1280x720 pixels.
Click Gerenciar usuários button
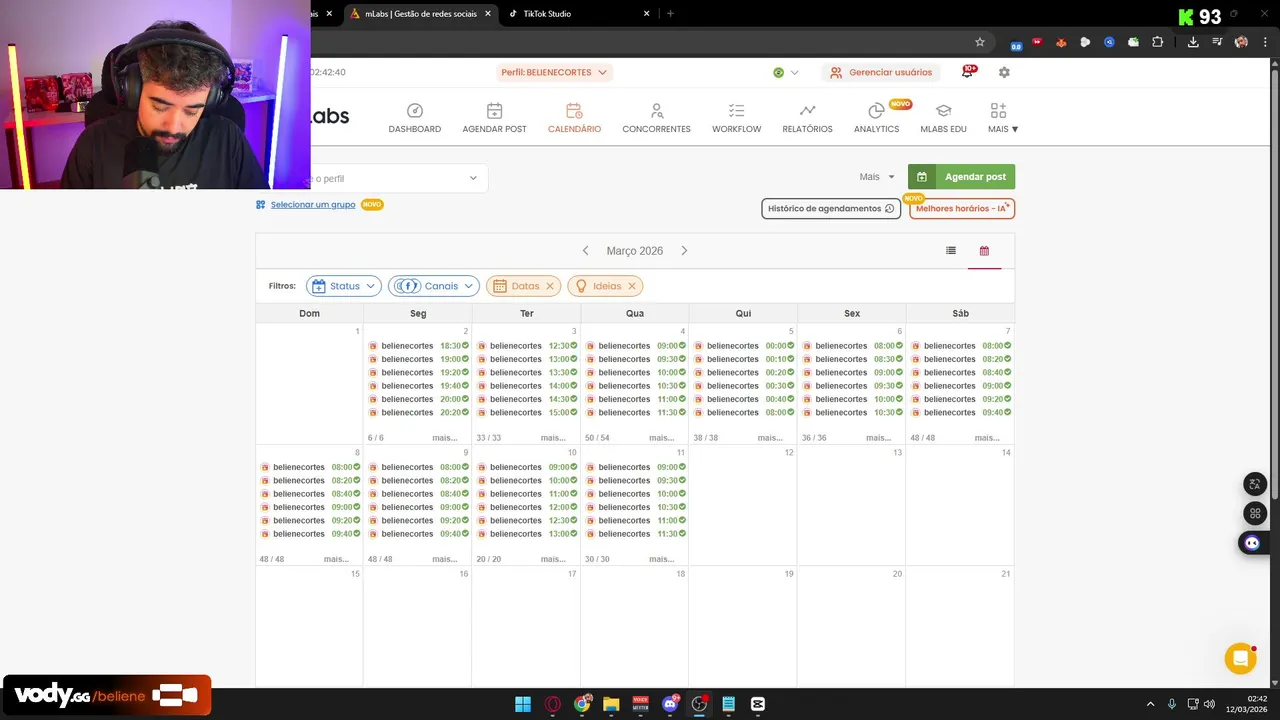pyautogui.click(x=881, y=72)
